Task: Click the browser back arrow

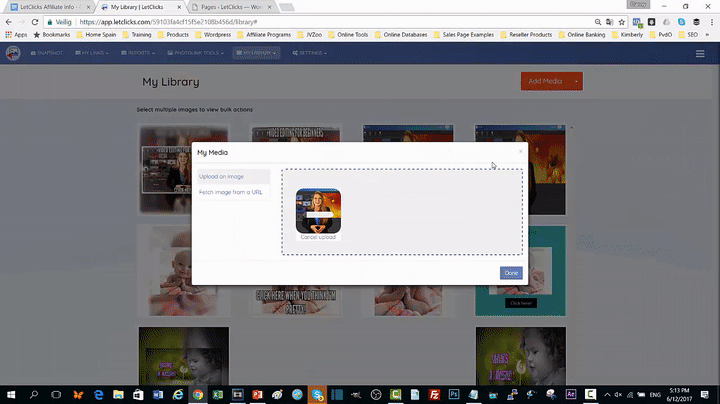Action: pos(8,21)
